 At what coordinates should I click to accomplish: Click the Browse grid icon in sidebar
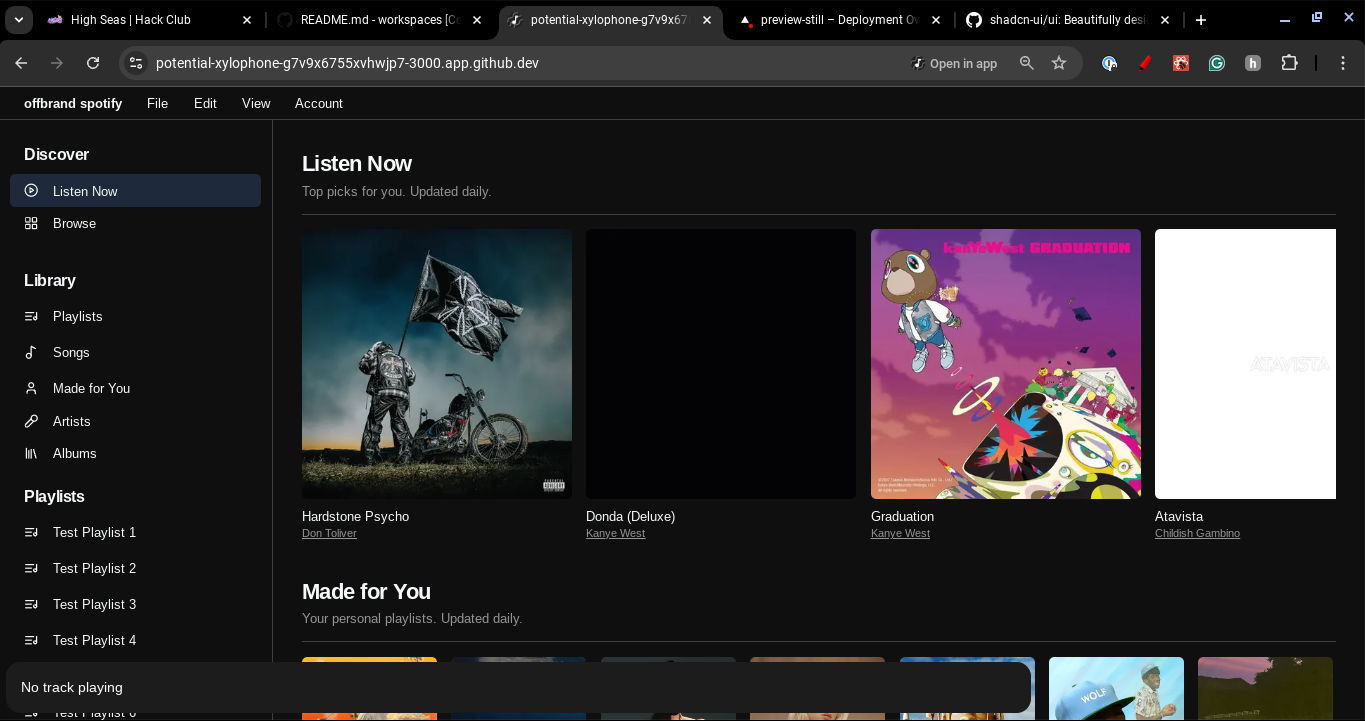point(31,223)
